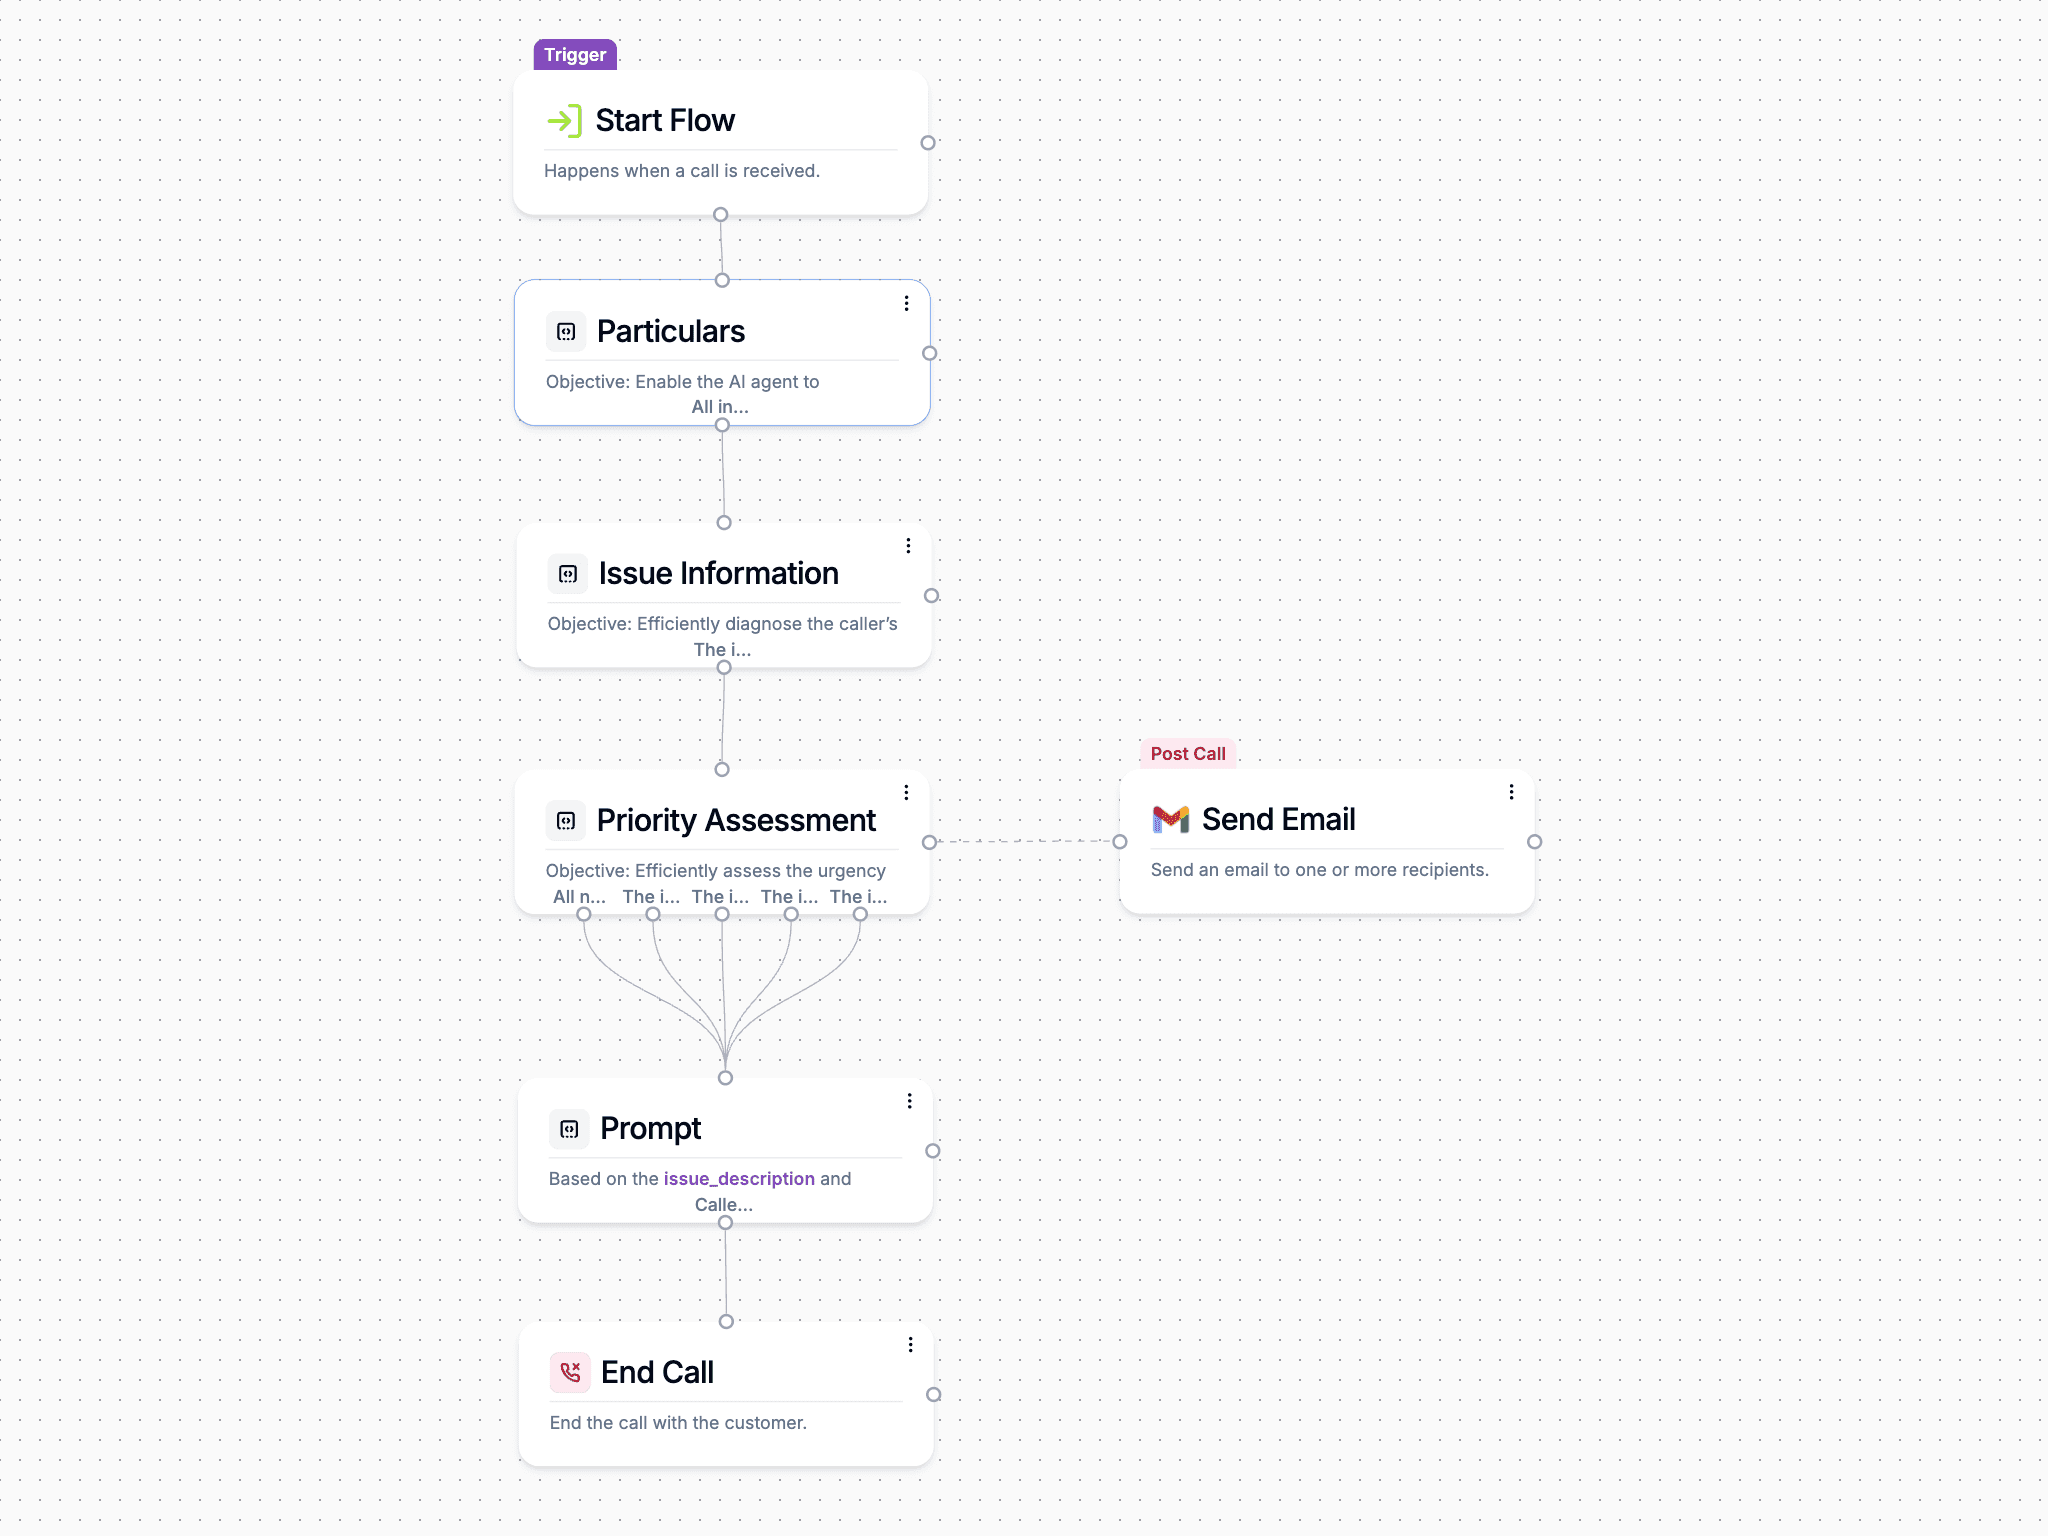Click the Start Flow trigger icon
Image resolution: width=2048 pixels, height=1536 pixels.
(x=567, y=120)
